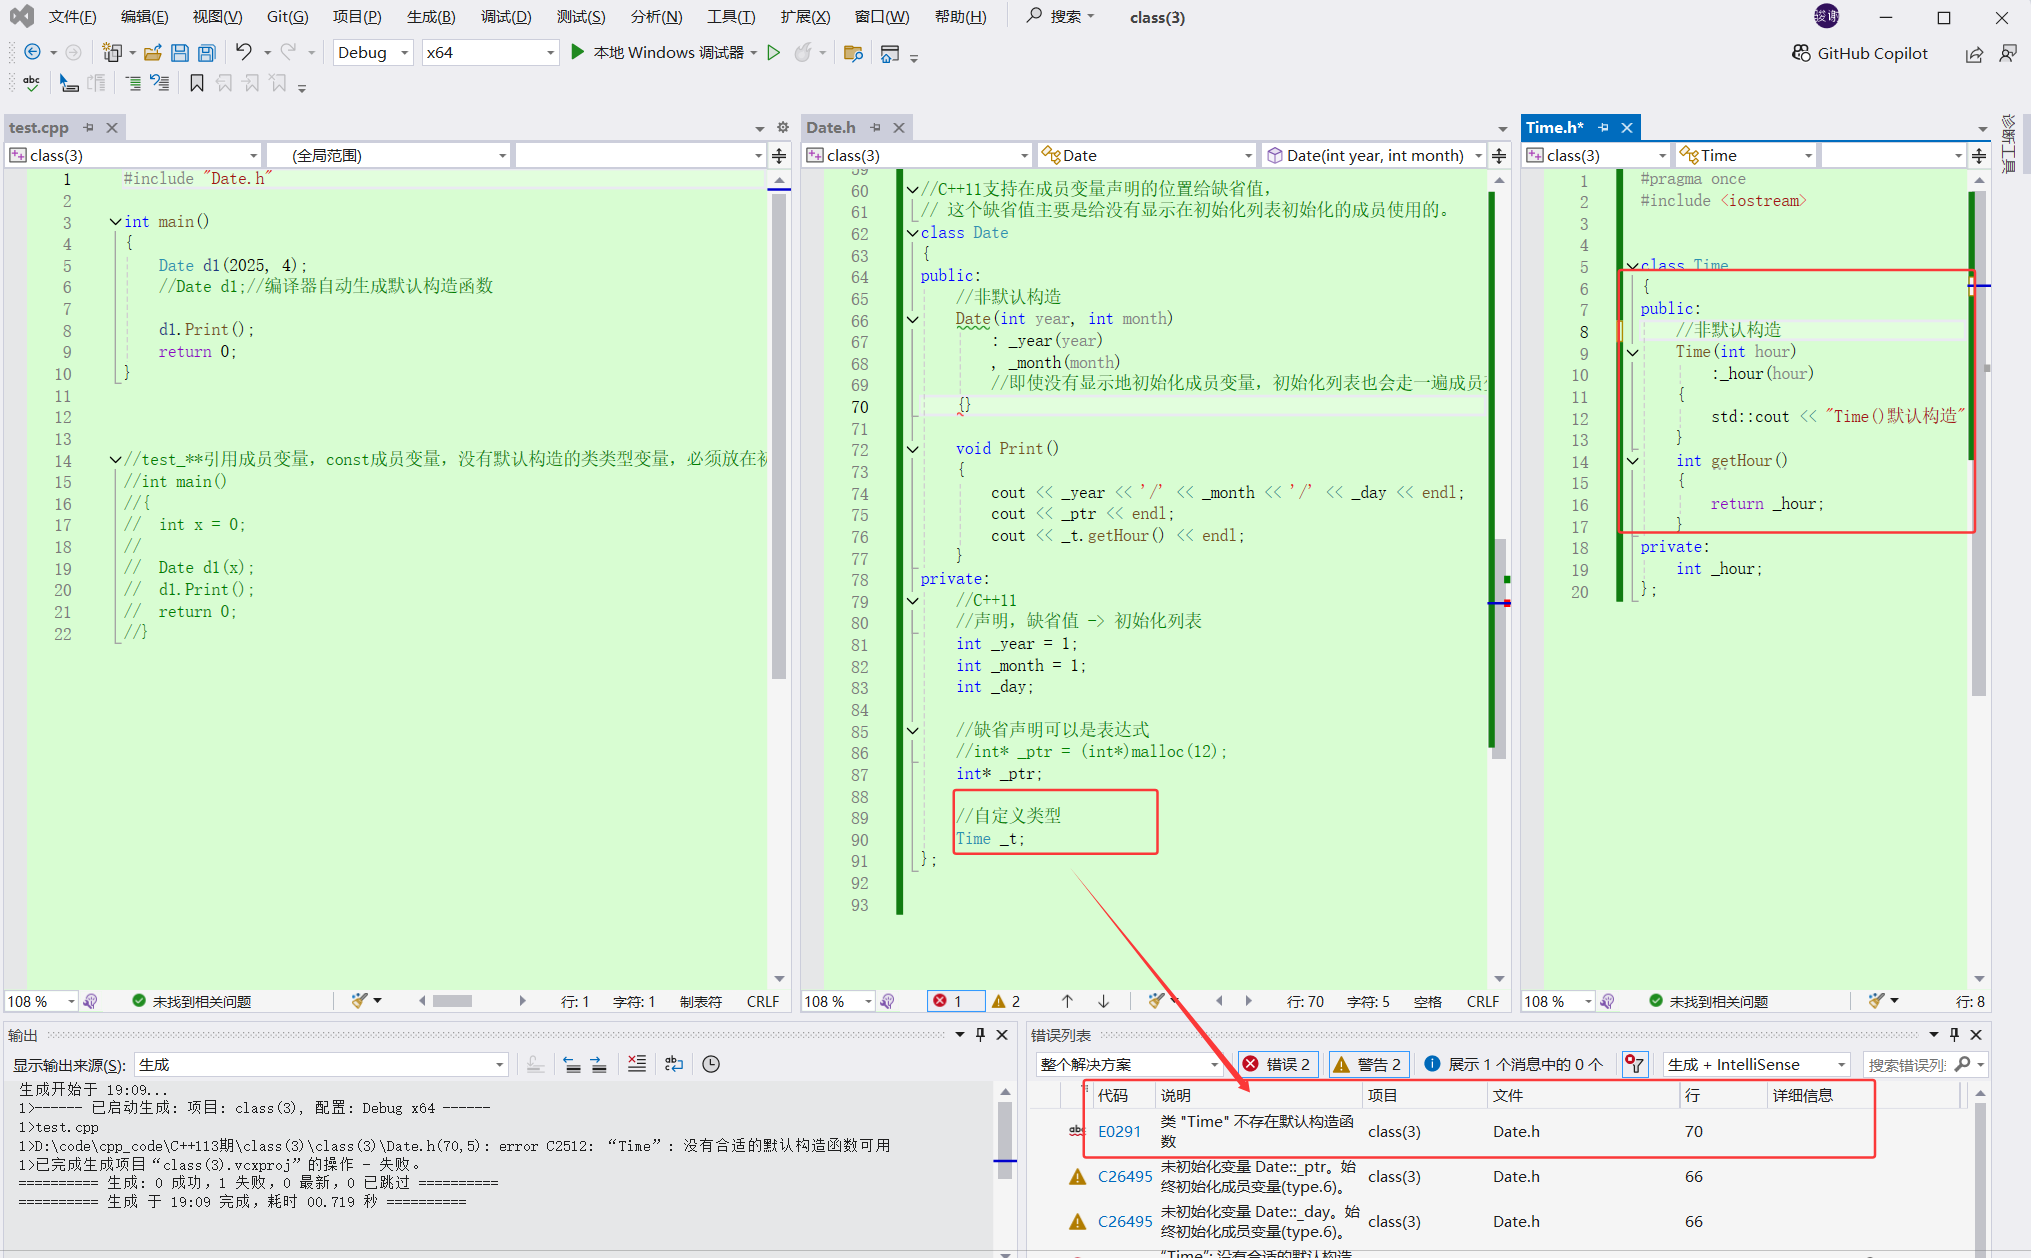This screenshot has height=1258, width=2031.
Task: Toggle a bookmark with the bookmark icon
Action: [197, 84]
